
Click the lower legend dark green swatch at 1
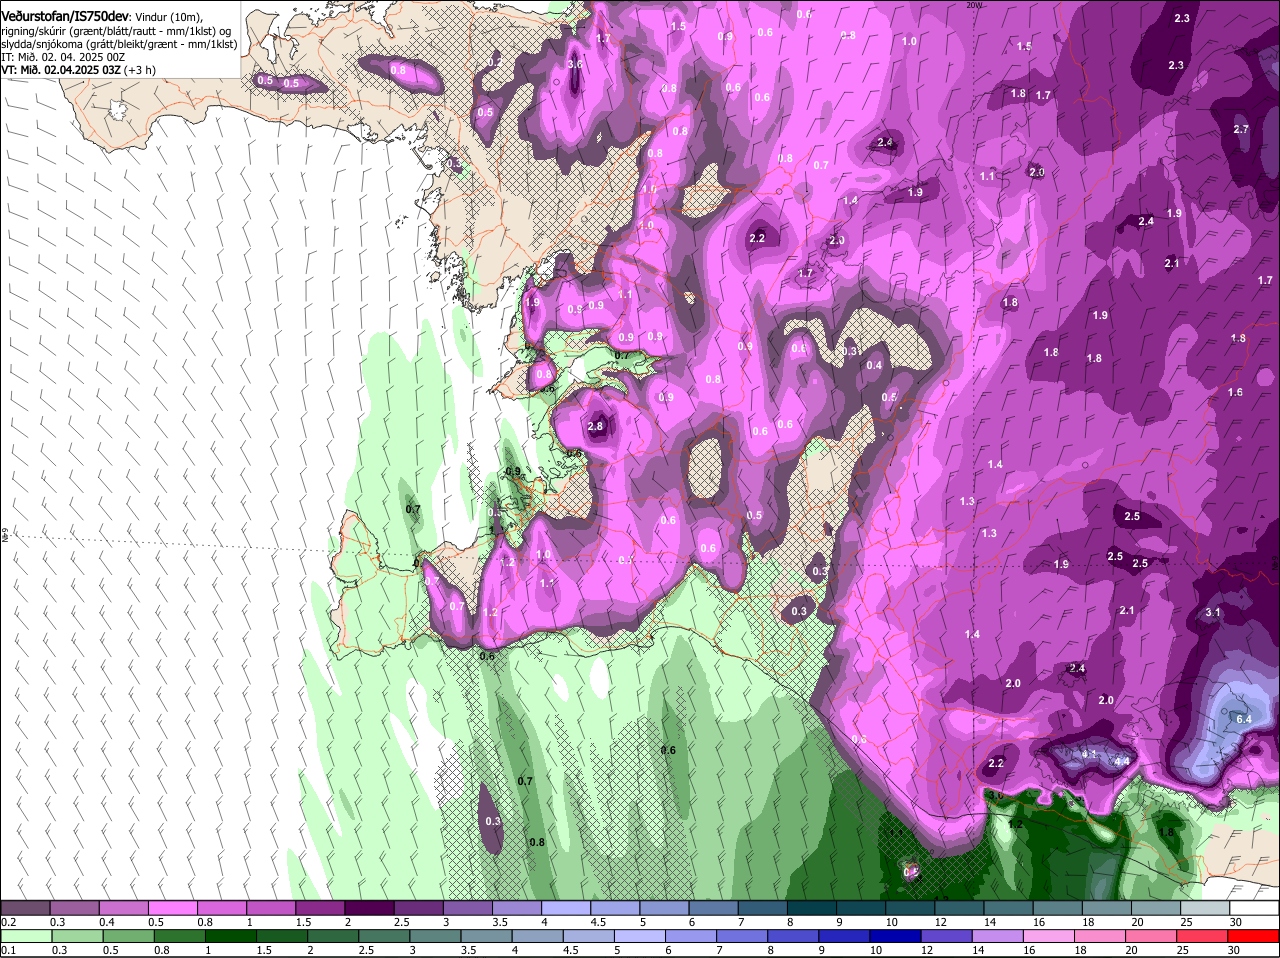(230, 935)
